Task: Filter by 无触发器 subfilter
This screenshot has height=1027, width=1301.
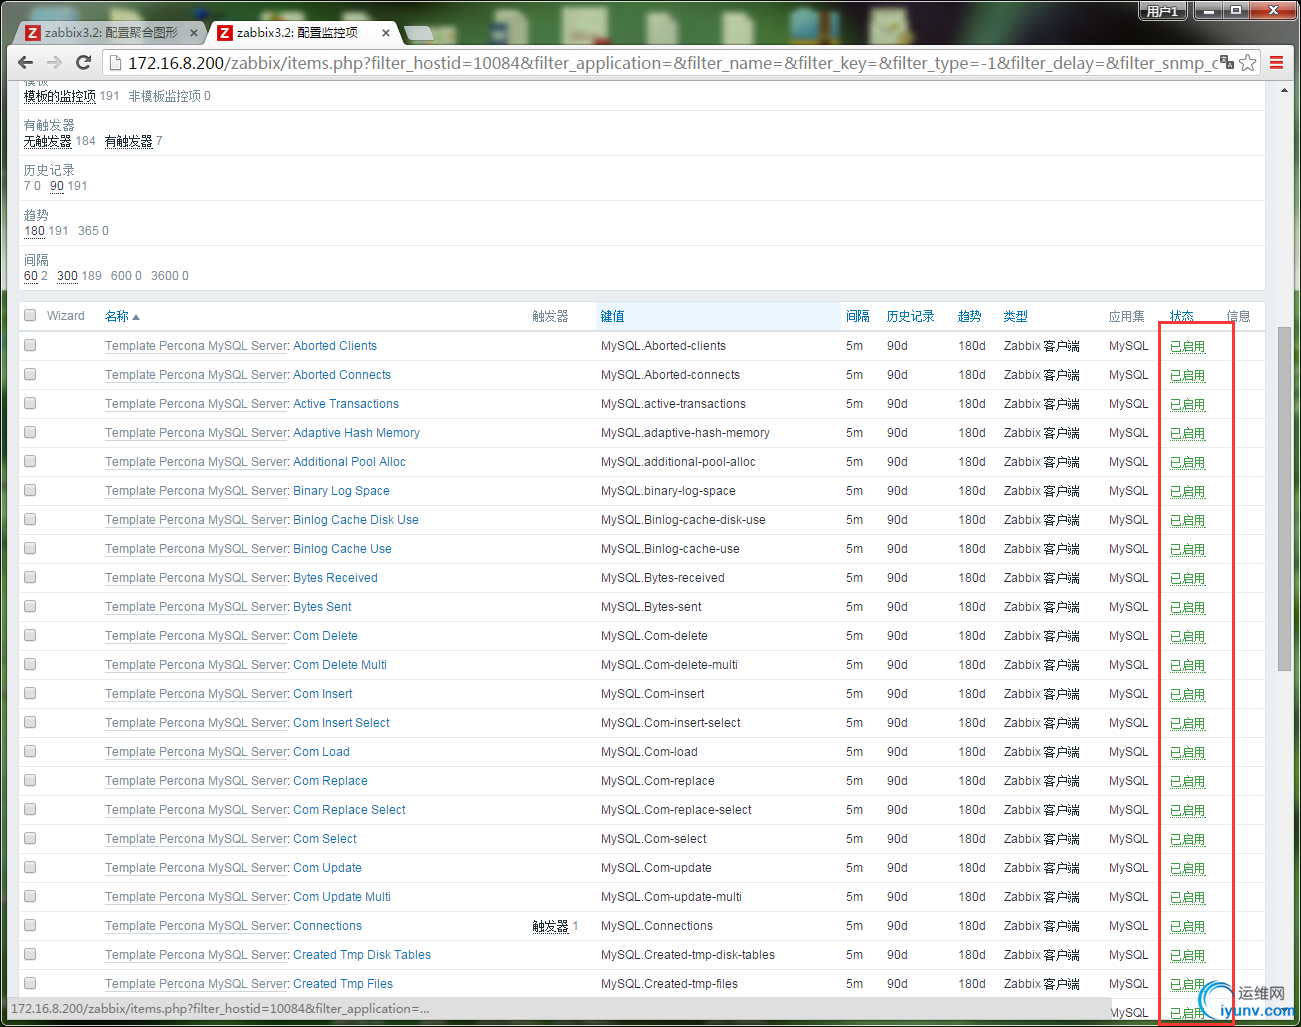Action: [x=48, y=141]
